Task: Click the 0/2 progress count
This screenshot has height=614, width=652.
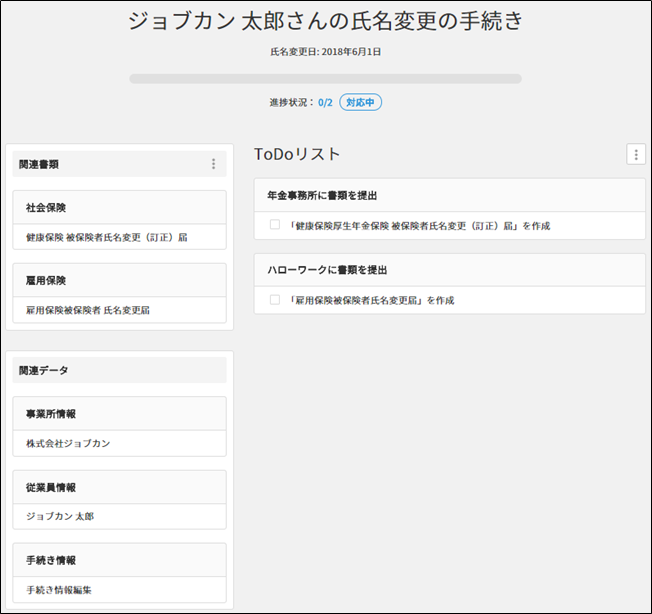Action: tap(325, 102)
